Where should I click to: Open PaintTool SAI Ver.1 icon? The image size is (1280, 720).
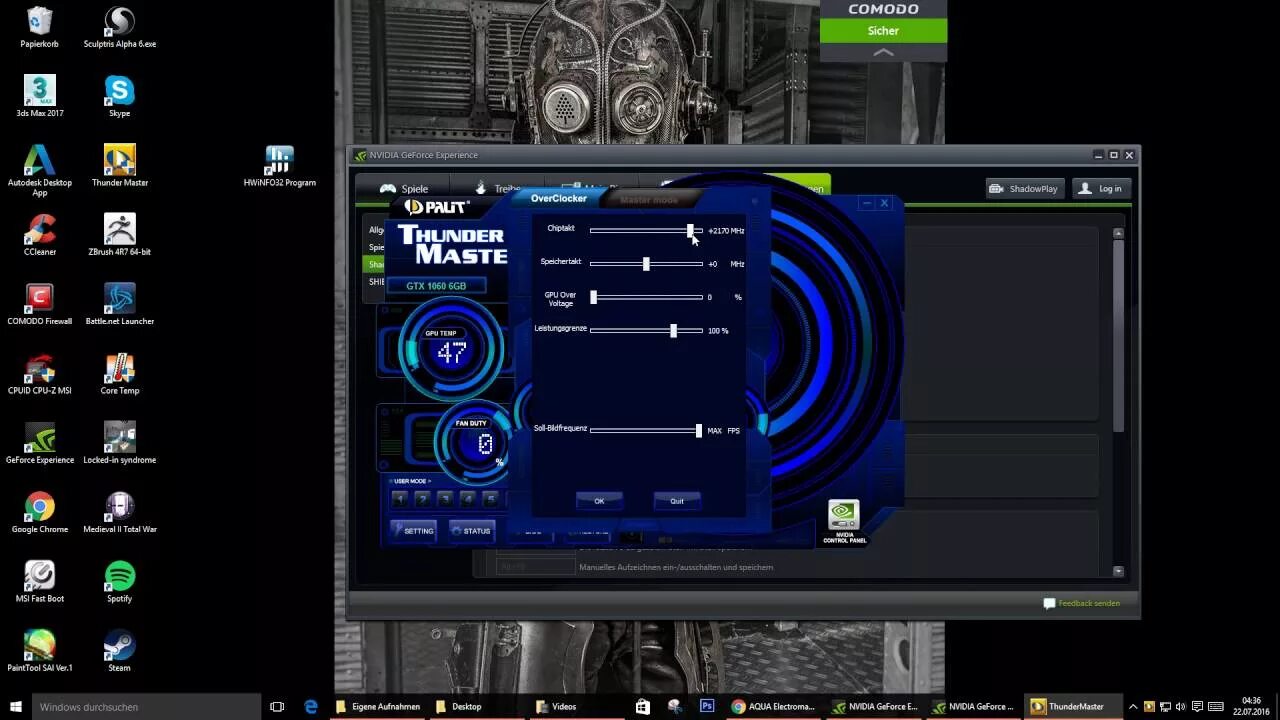[39, 651]
